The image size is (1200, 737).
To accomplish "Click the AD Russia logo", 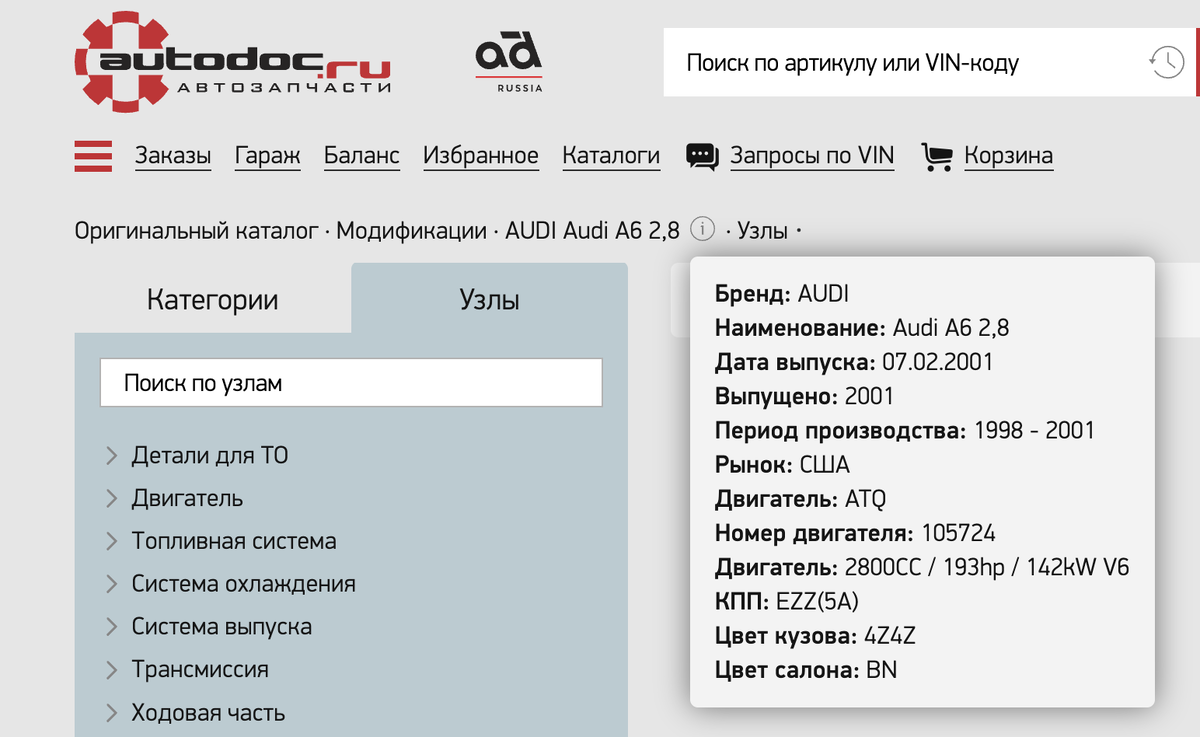I will 509,61.
